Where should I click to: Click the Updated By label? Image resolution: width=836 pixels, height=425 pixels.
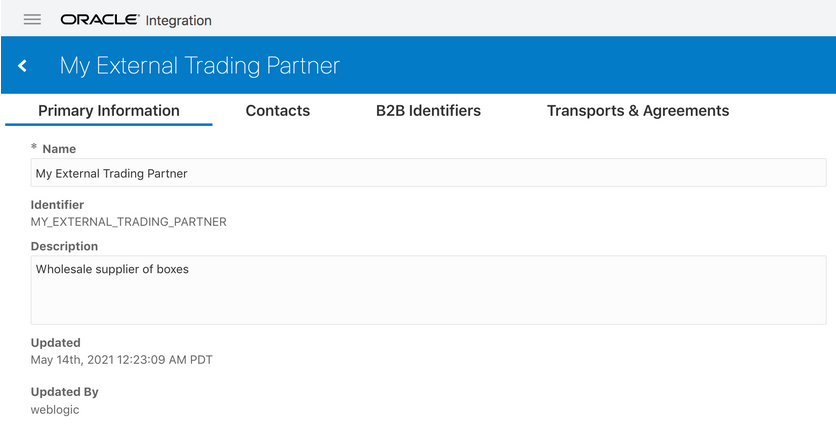point(64,392)
